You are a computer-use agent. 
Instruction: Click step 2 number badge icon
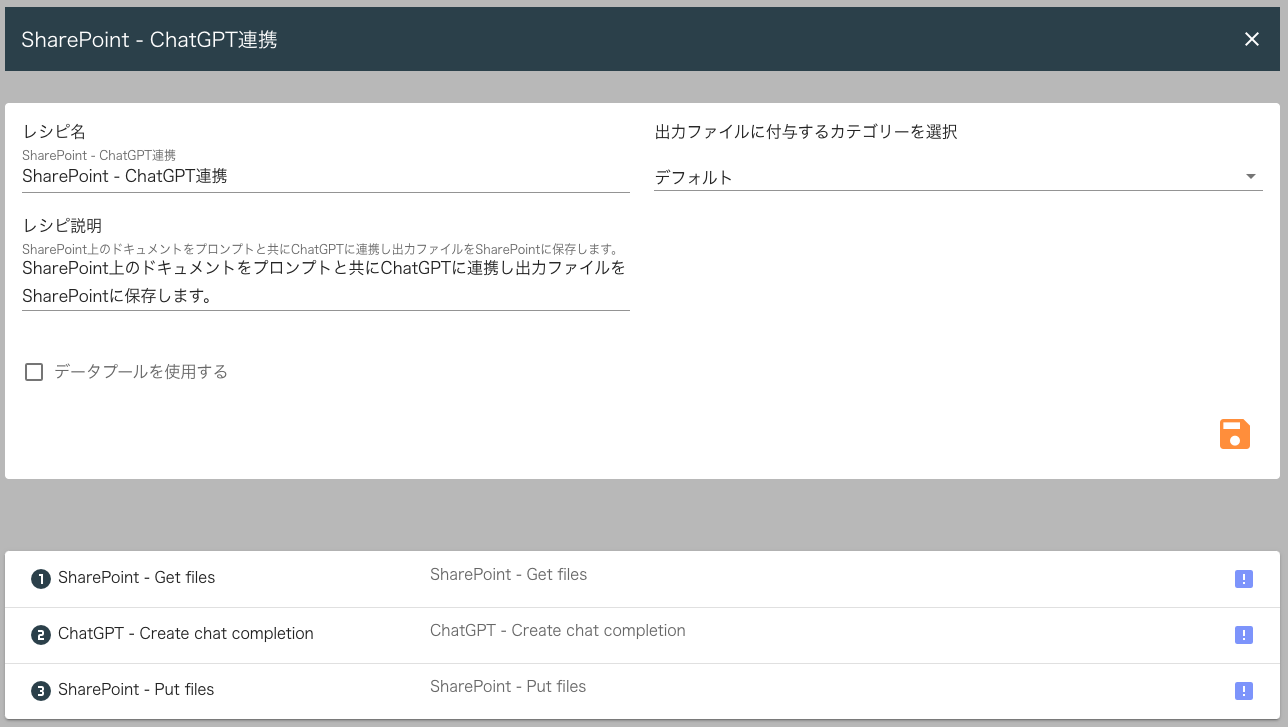(x=41, y=634)
